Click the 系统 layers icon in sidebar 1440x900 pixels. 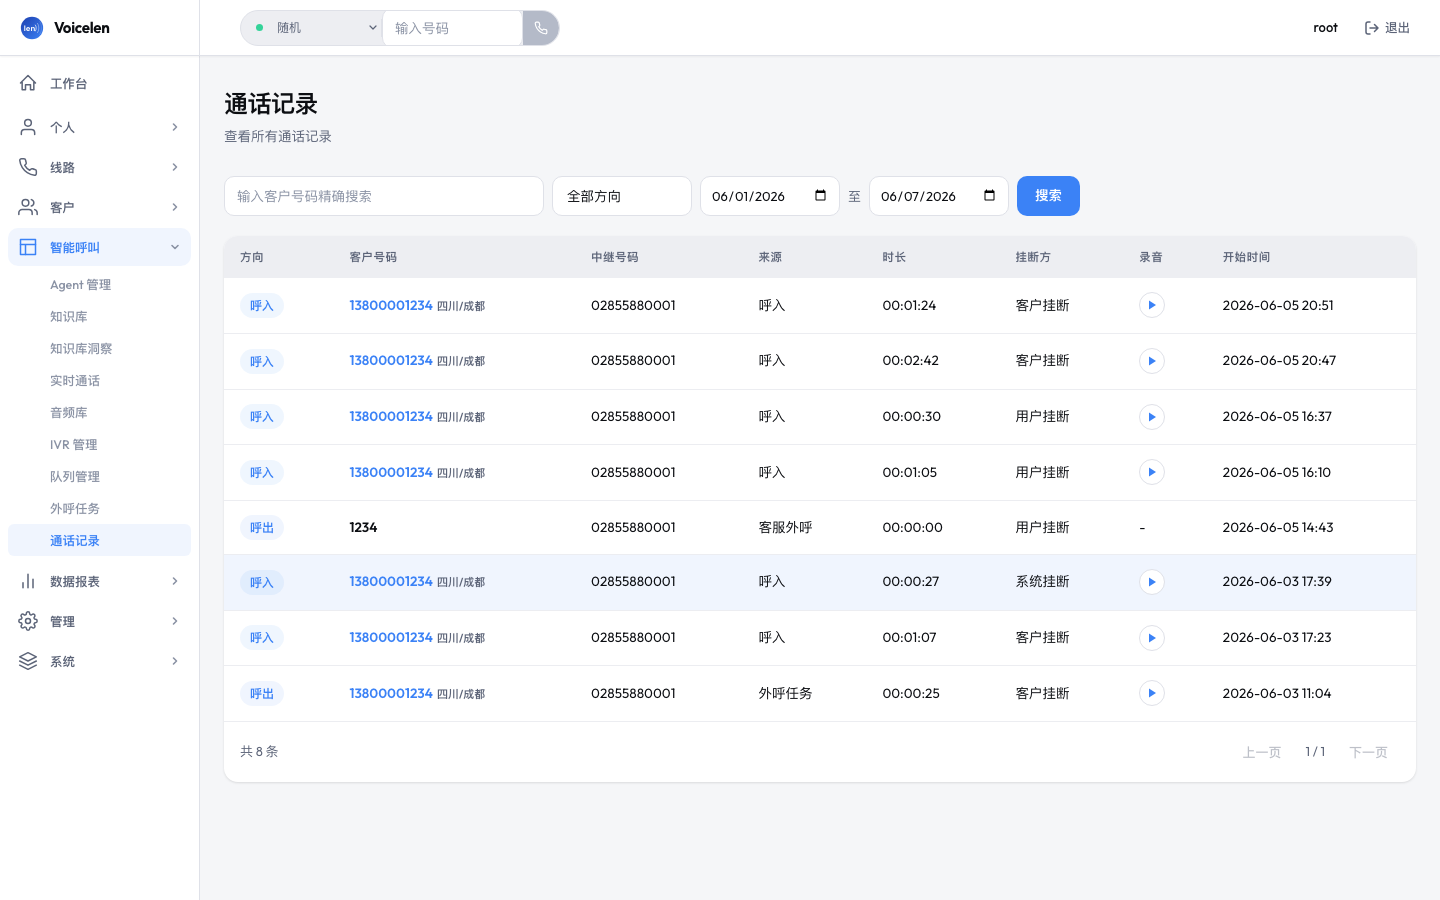tap(28, 661)
